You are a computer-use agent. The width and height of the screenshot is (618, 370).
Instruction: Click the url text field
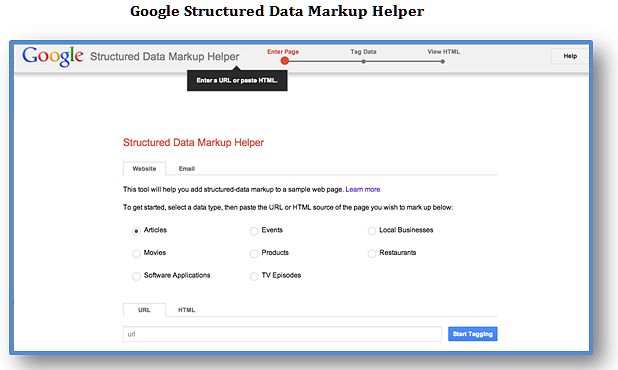[282, 334]
